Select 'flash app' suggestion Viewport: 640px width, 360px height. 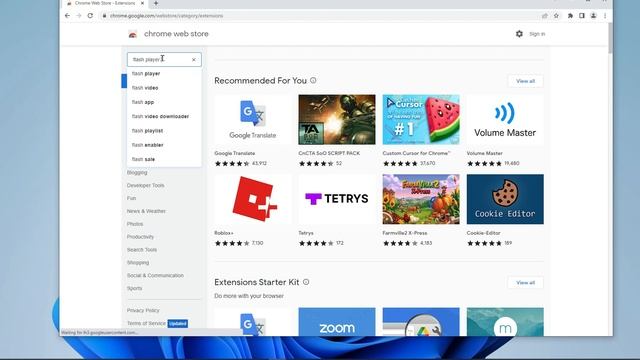[x=164, y=102]
